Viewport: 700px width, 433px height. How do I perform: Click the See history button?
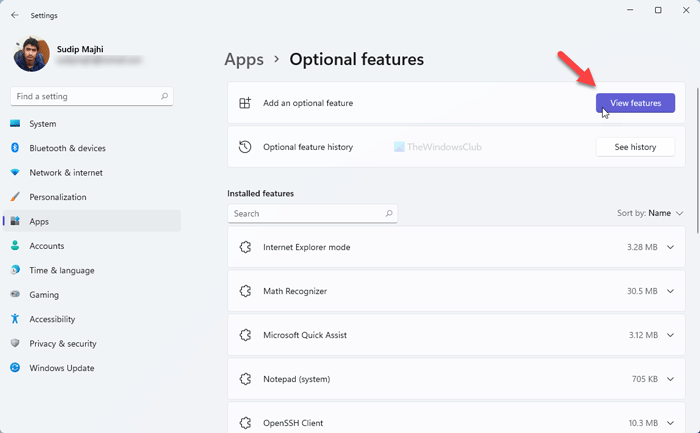point(635,147)
